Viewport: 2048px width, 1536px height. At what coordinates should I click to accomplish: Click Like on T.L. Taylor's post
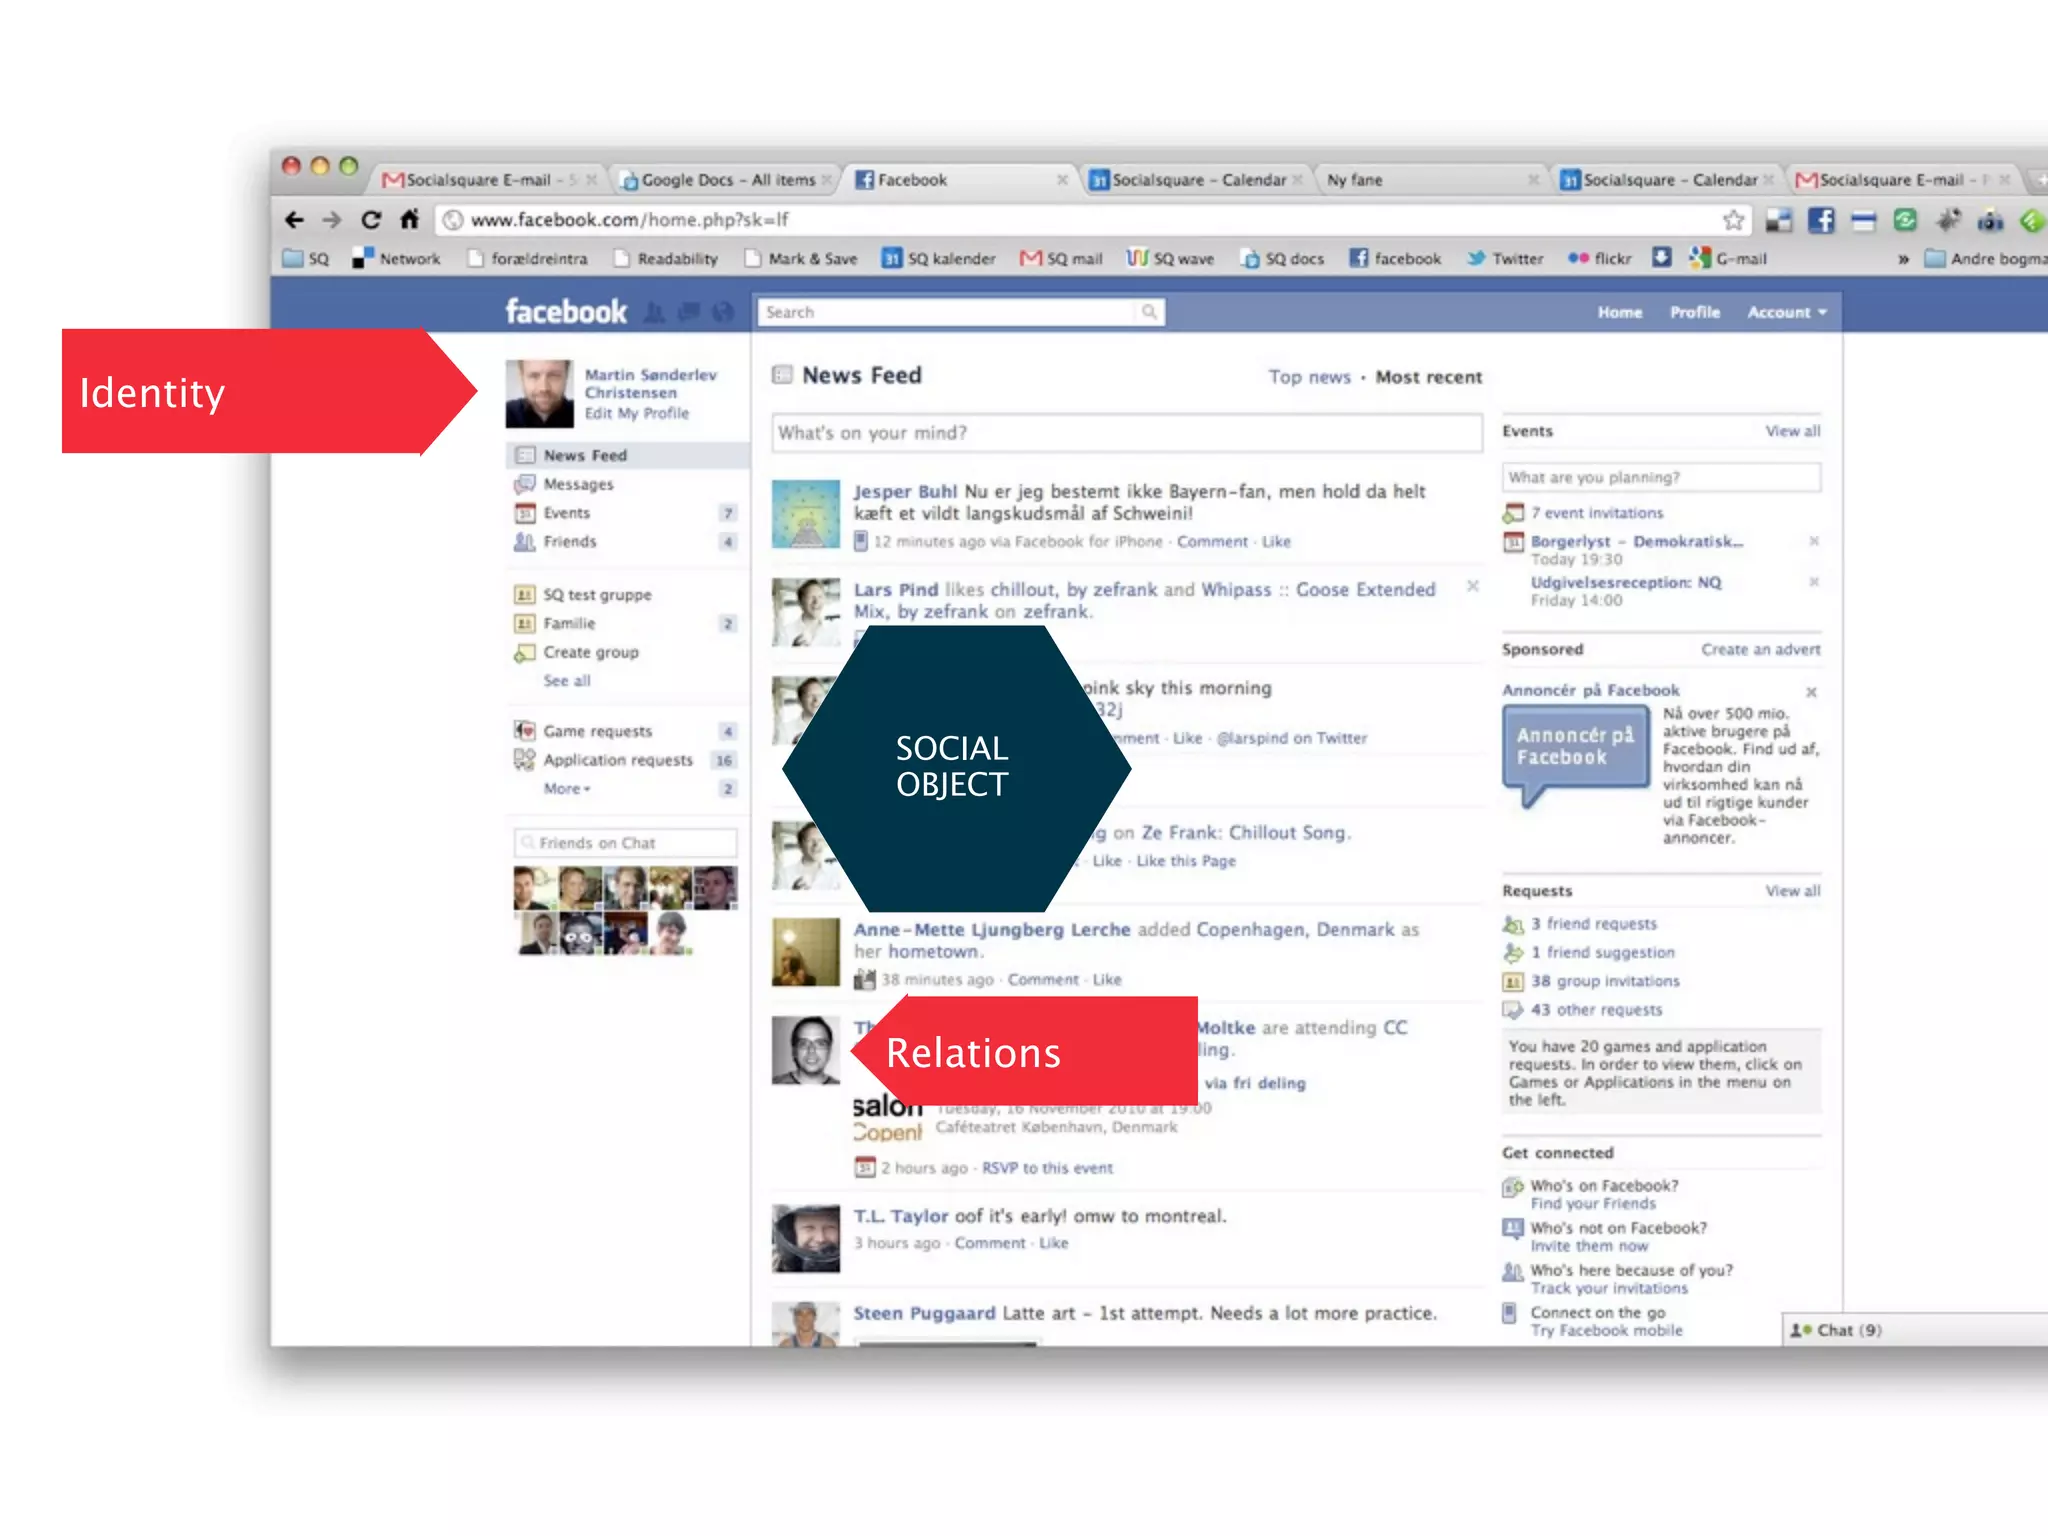pyautogui.click(x=1053, y=1244)
